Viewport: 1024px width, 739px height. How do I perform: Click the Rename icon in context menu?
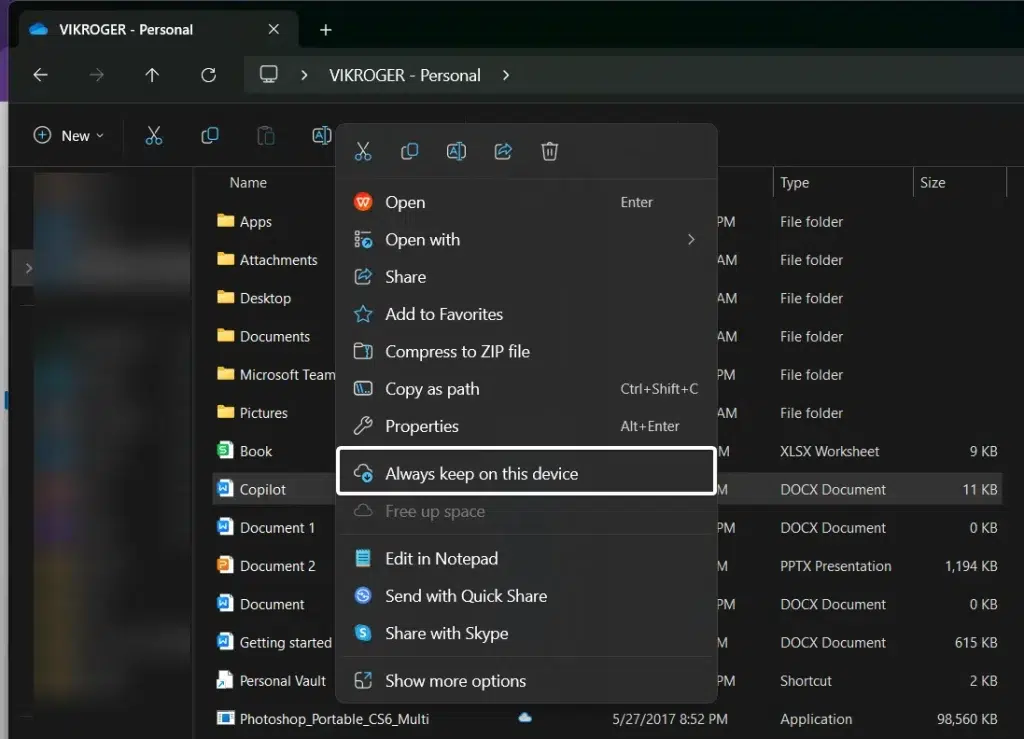click(456, 151)
